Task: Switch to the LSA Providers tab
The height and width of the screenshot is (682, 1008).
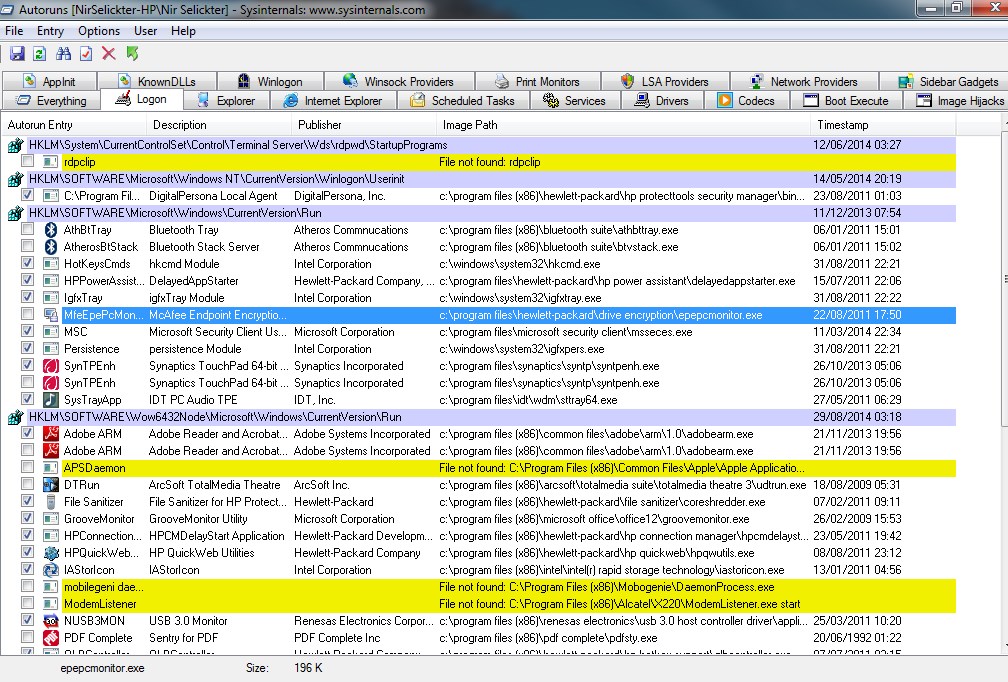Action: [665, 82]
